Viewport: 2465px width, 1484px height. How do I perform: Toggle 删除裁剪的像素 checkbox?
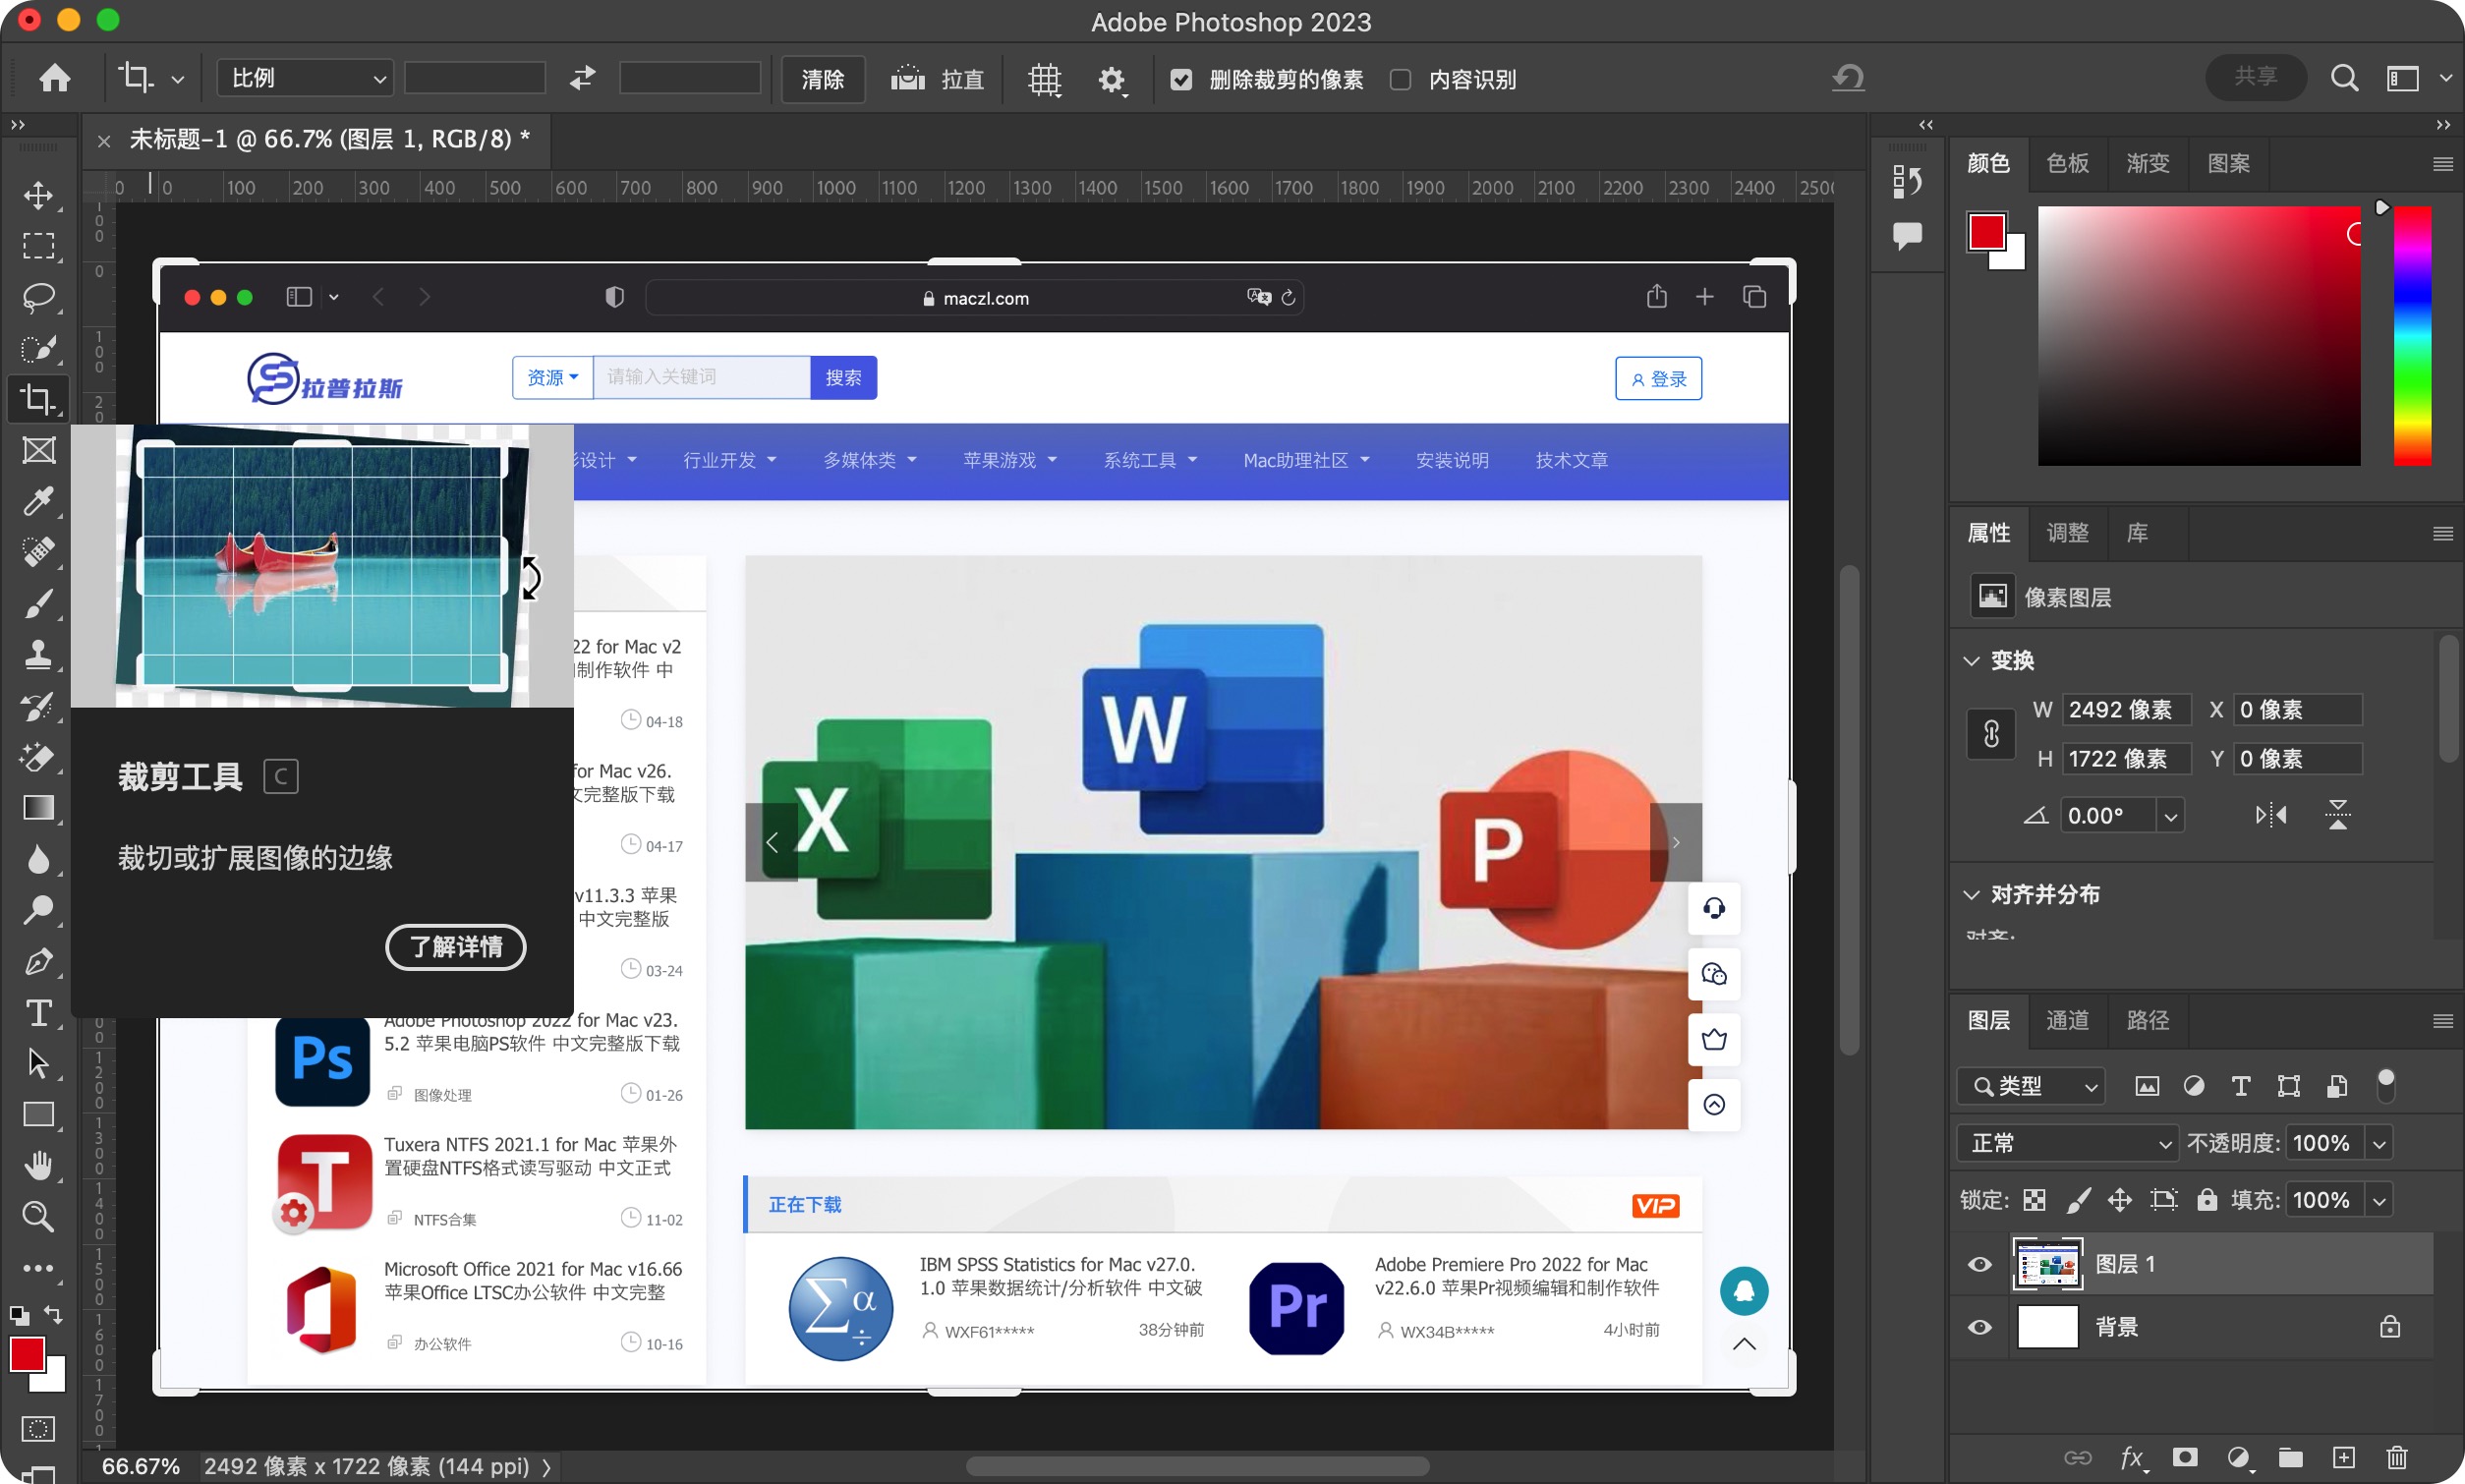[1181, 79]
